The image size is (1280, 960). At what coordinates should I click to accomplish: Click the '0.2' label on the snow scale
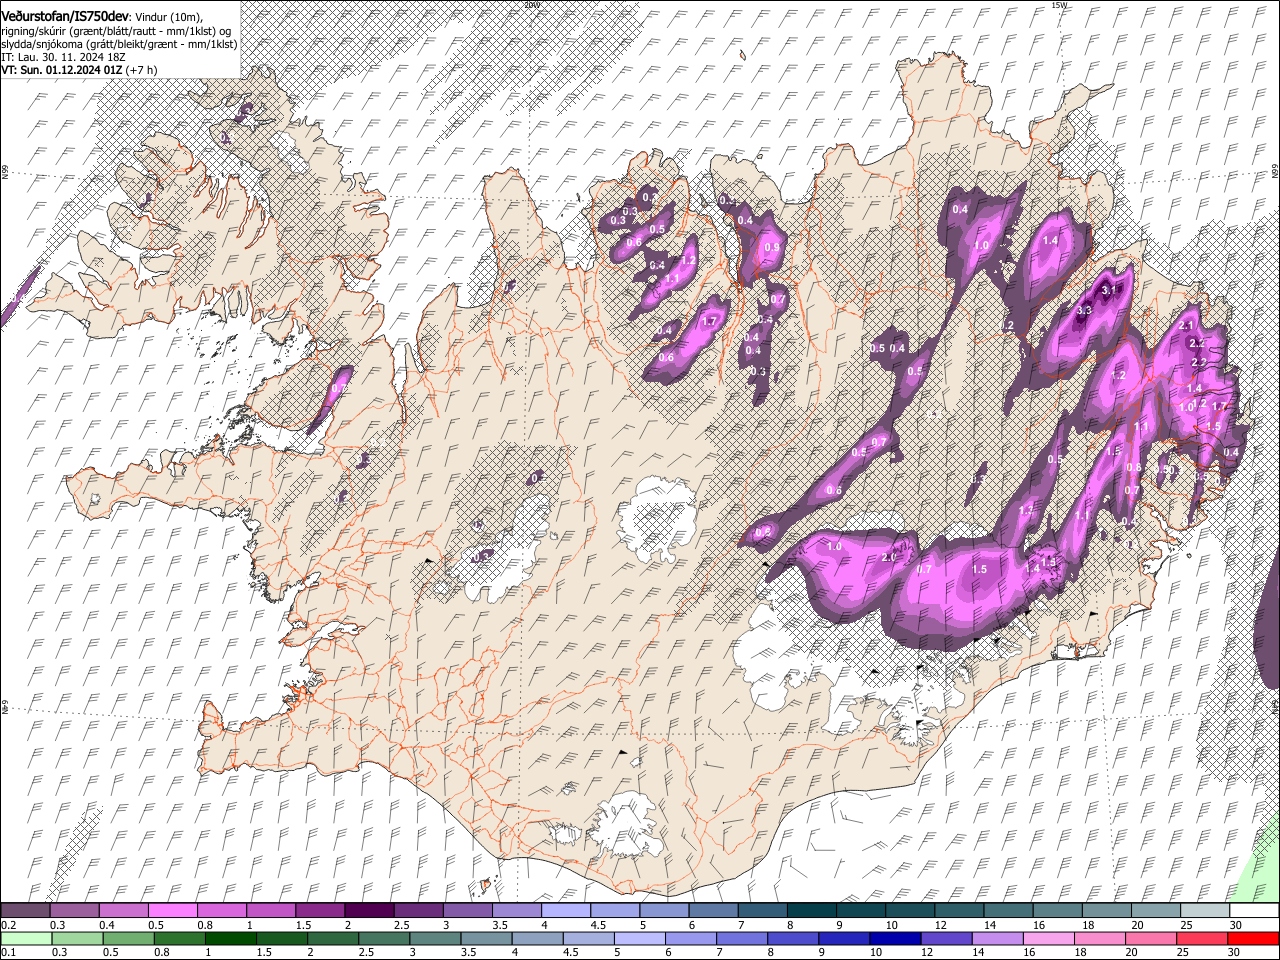click(x=8, y=925)
